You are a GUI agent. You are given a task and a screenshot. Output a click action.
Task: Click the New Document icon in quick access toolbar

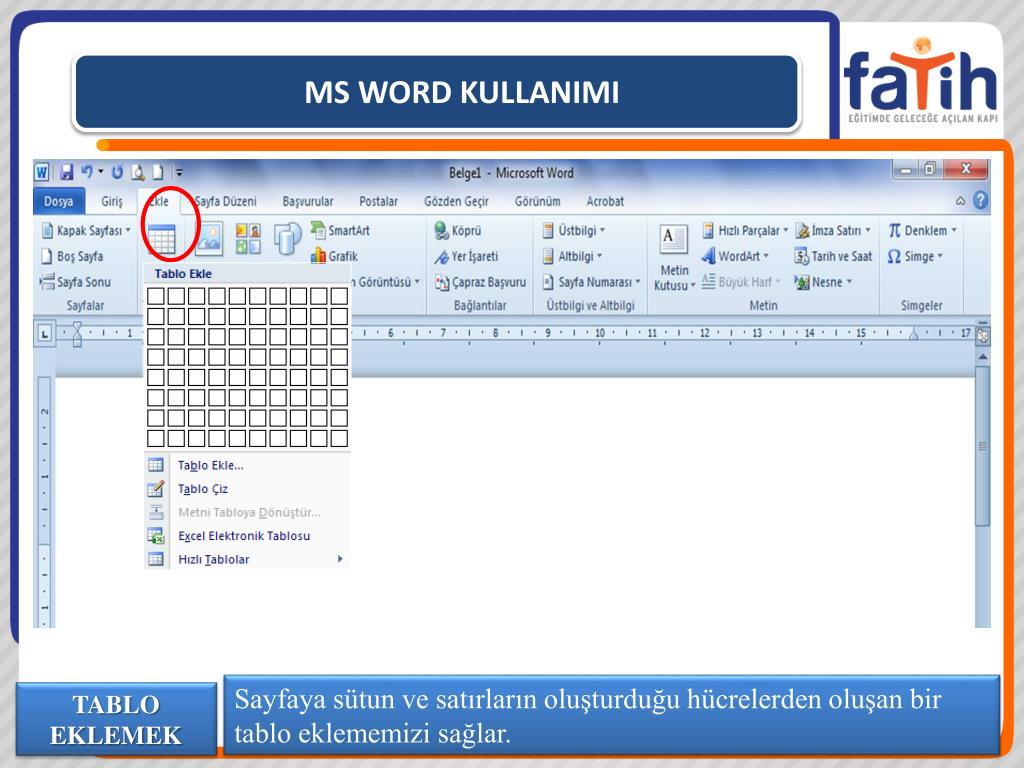click(158, 172)
